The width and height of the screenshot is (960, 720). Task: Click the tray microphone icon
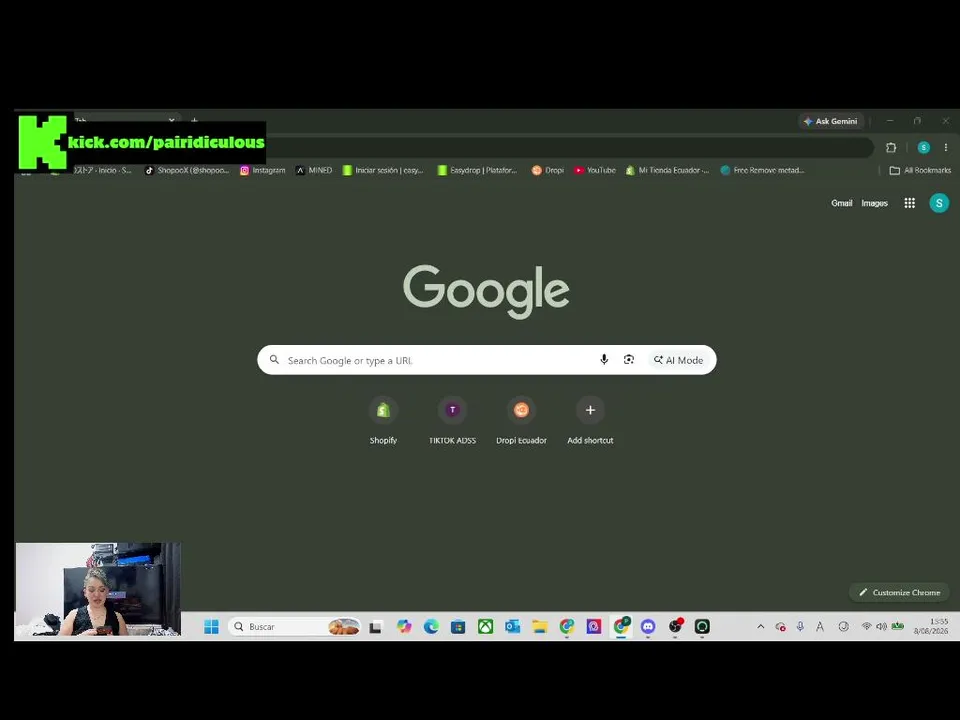(x=800, y=626)
